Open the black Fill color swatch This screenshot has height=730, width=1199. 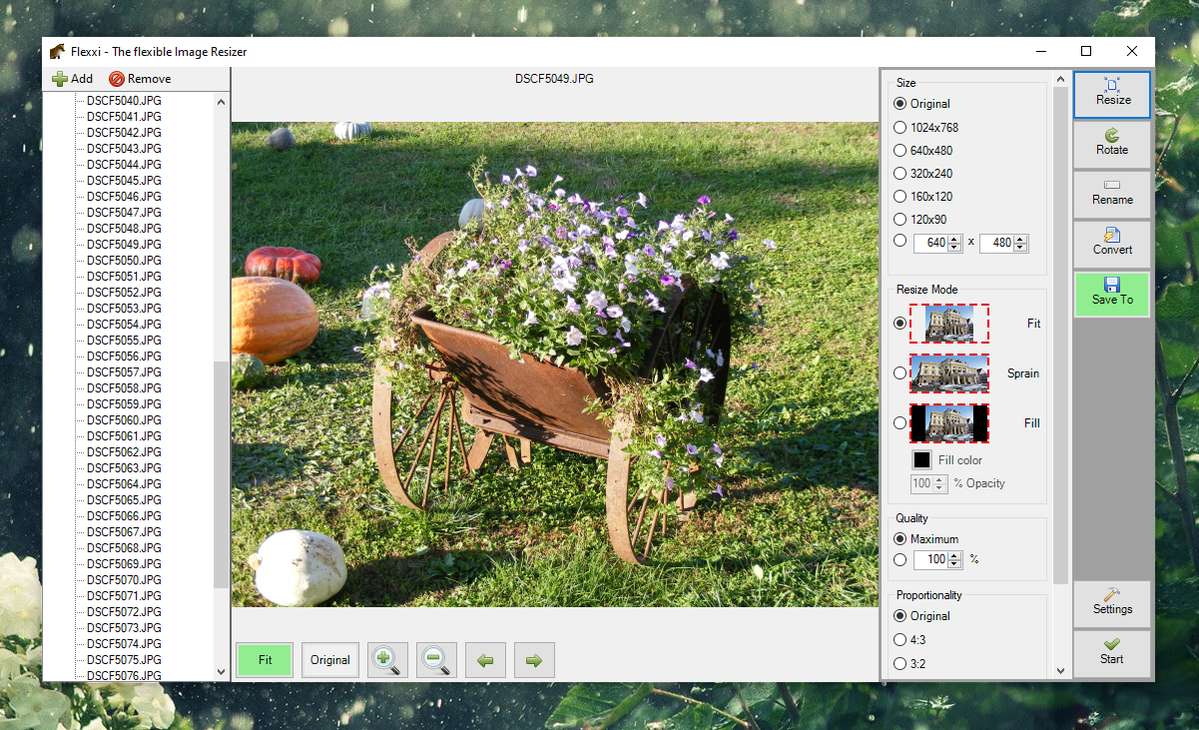point(921,460)
